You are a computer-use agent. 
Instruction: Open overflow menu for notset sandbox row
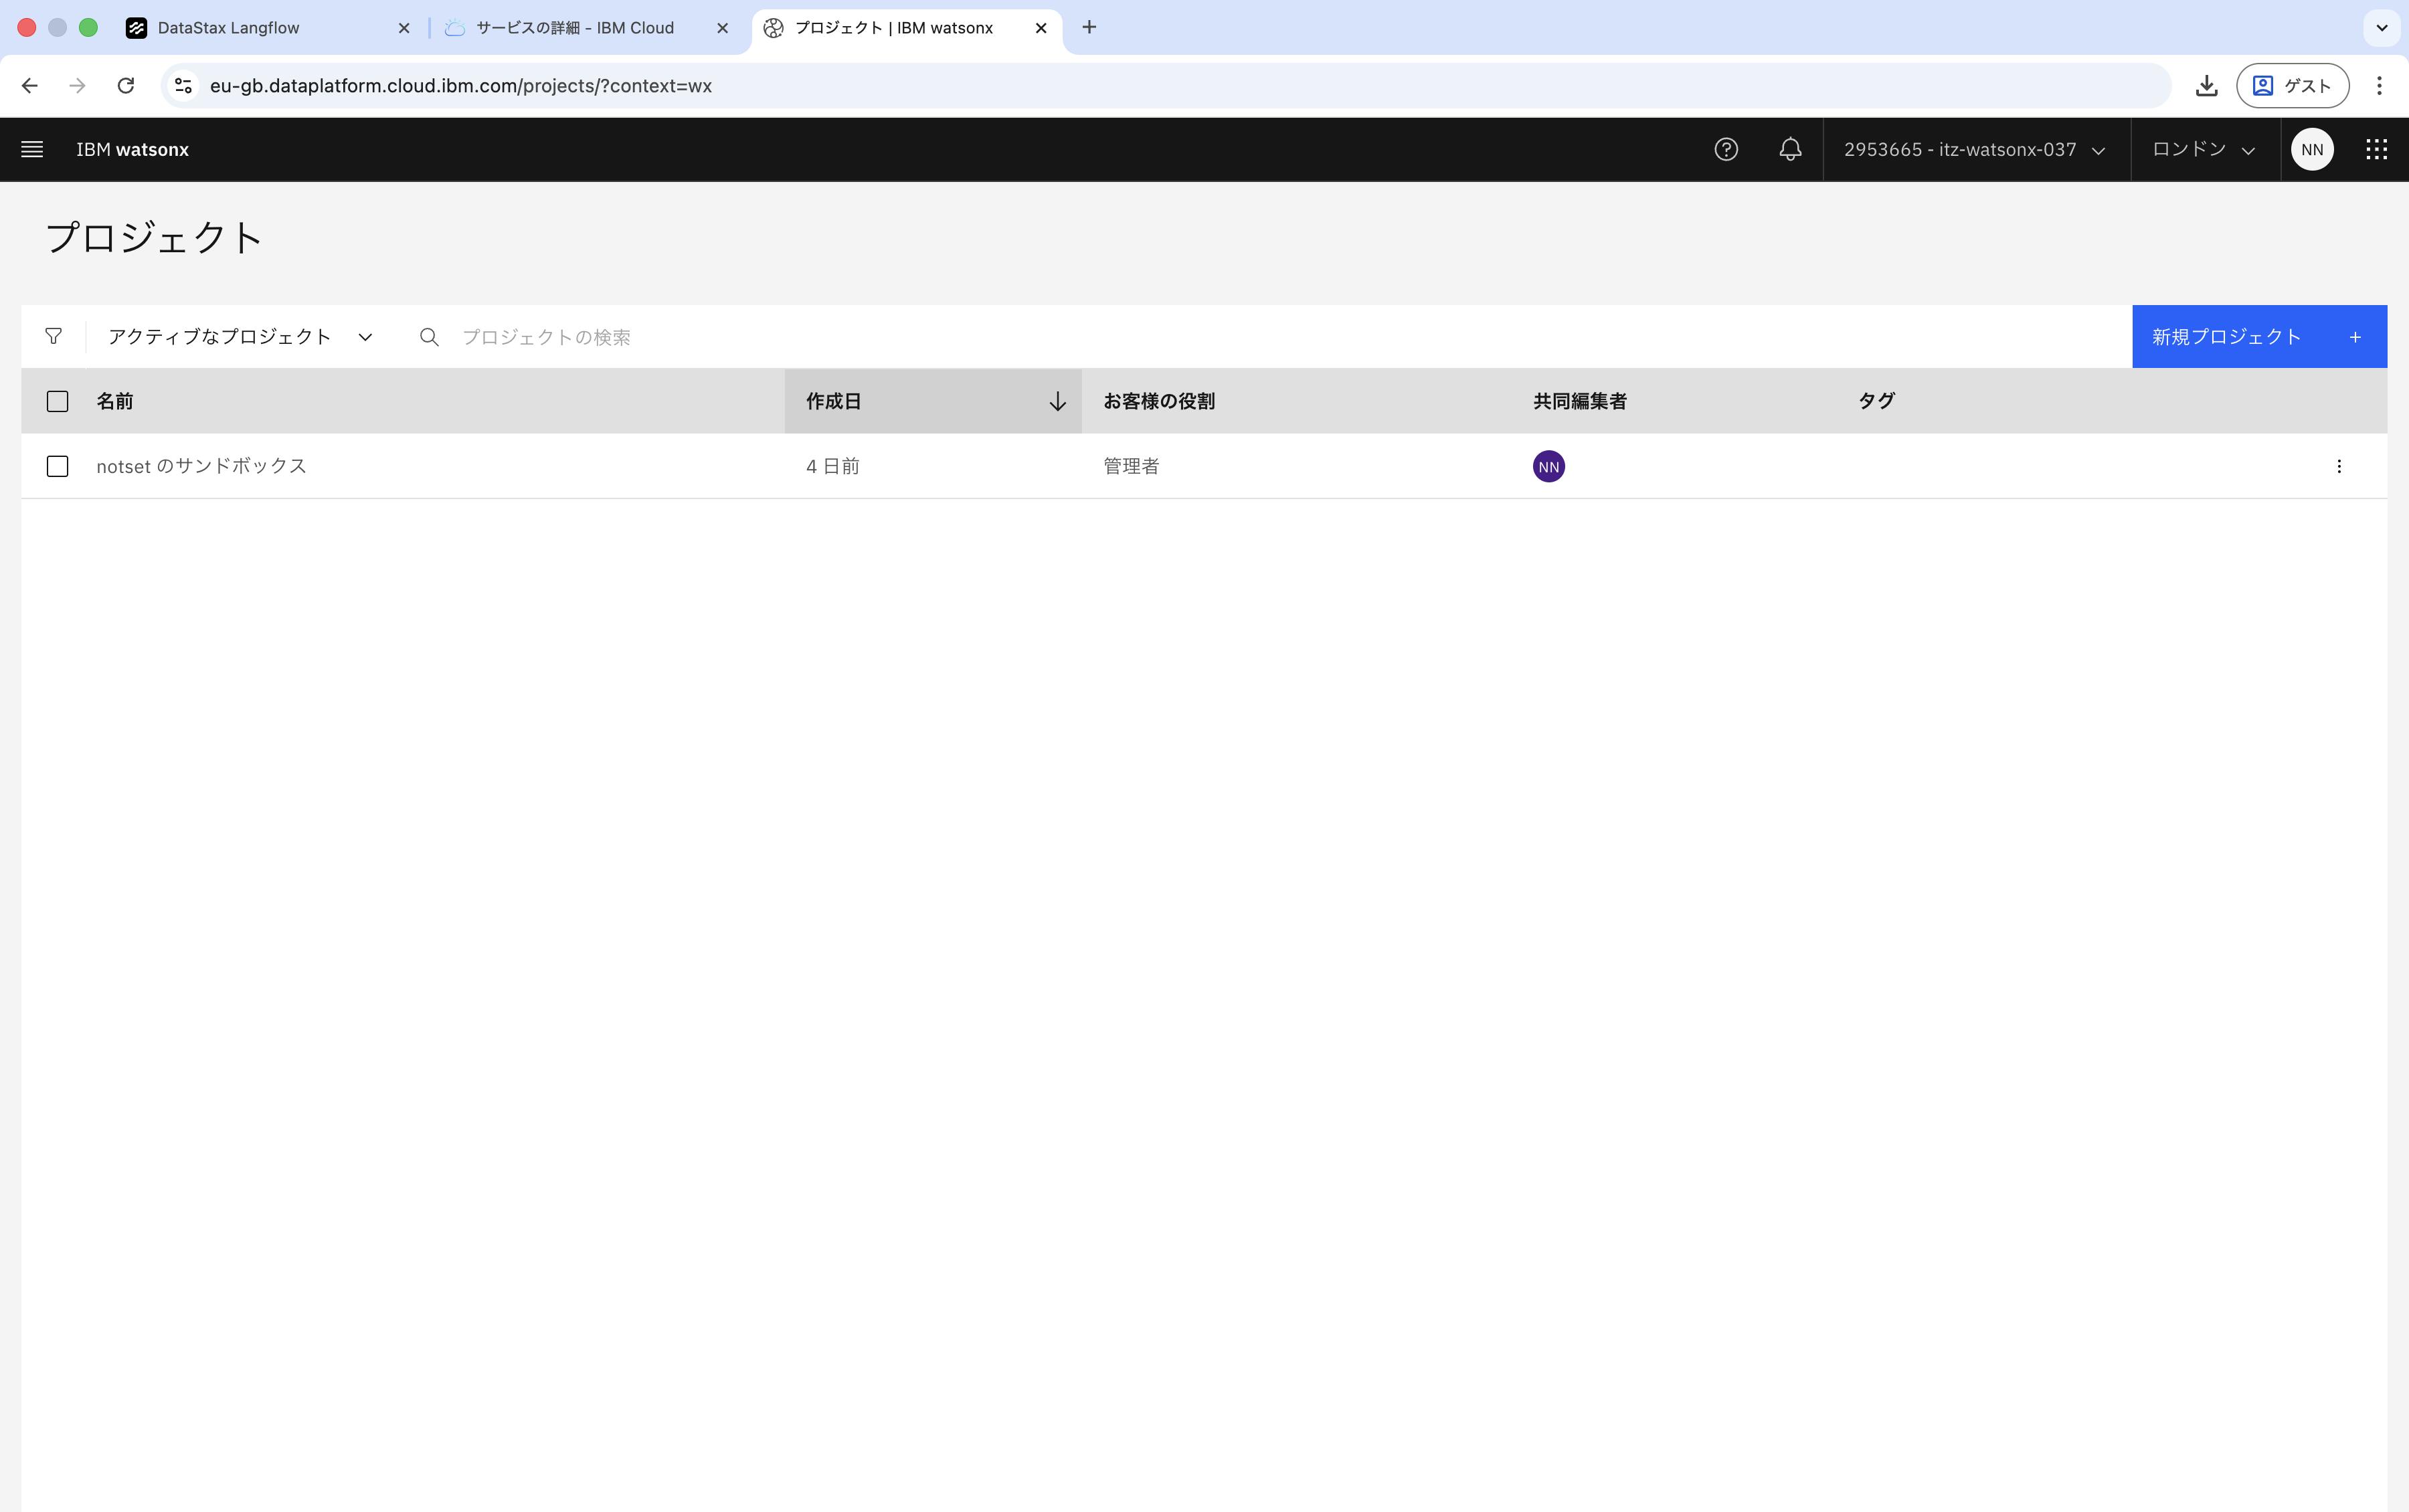tap(2339, 467)
